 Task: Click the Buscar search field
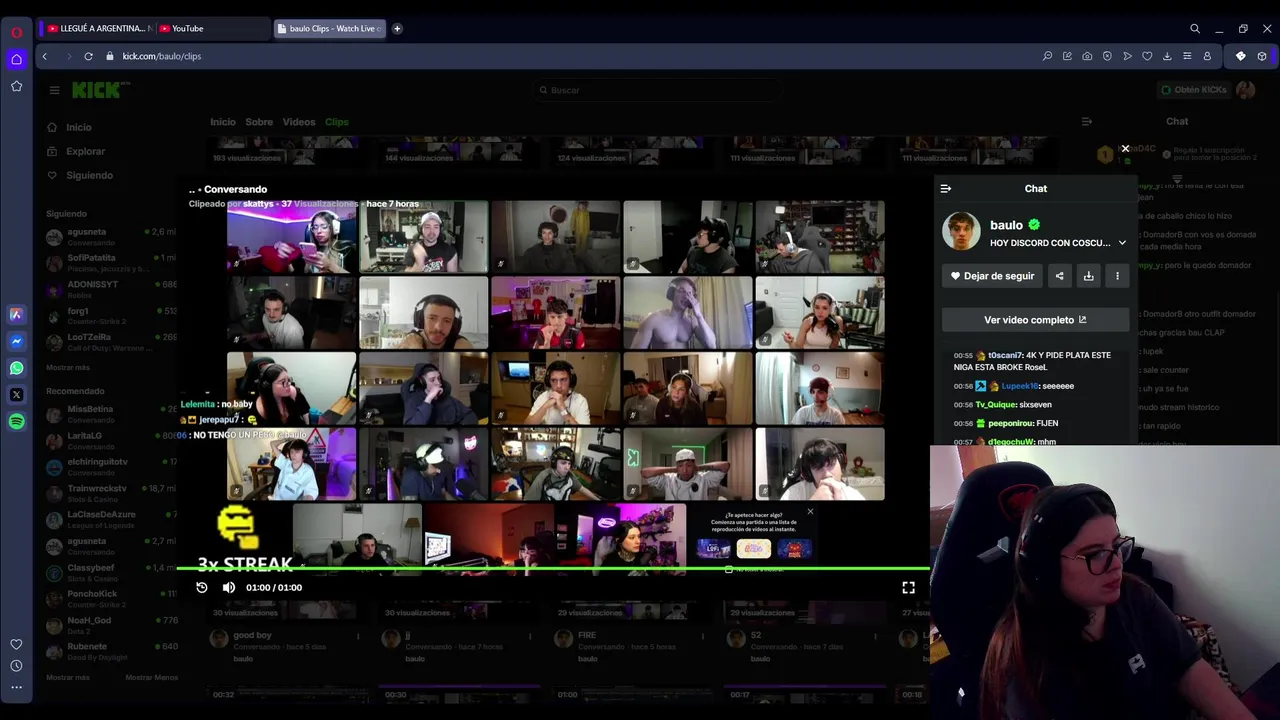point(655,90)
